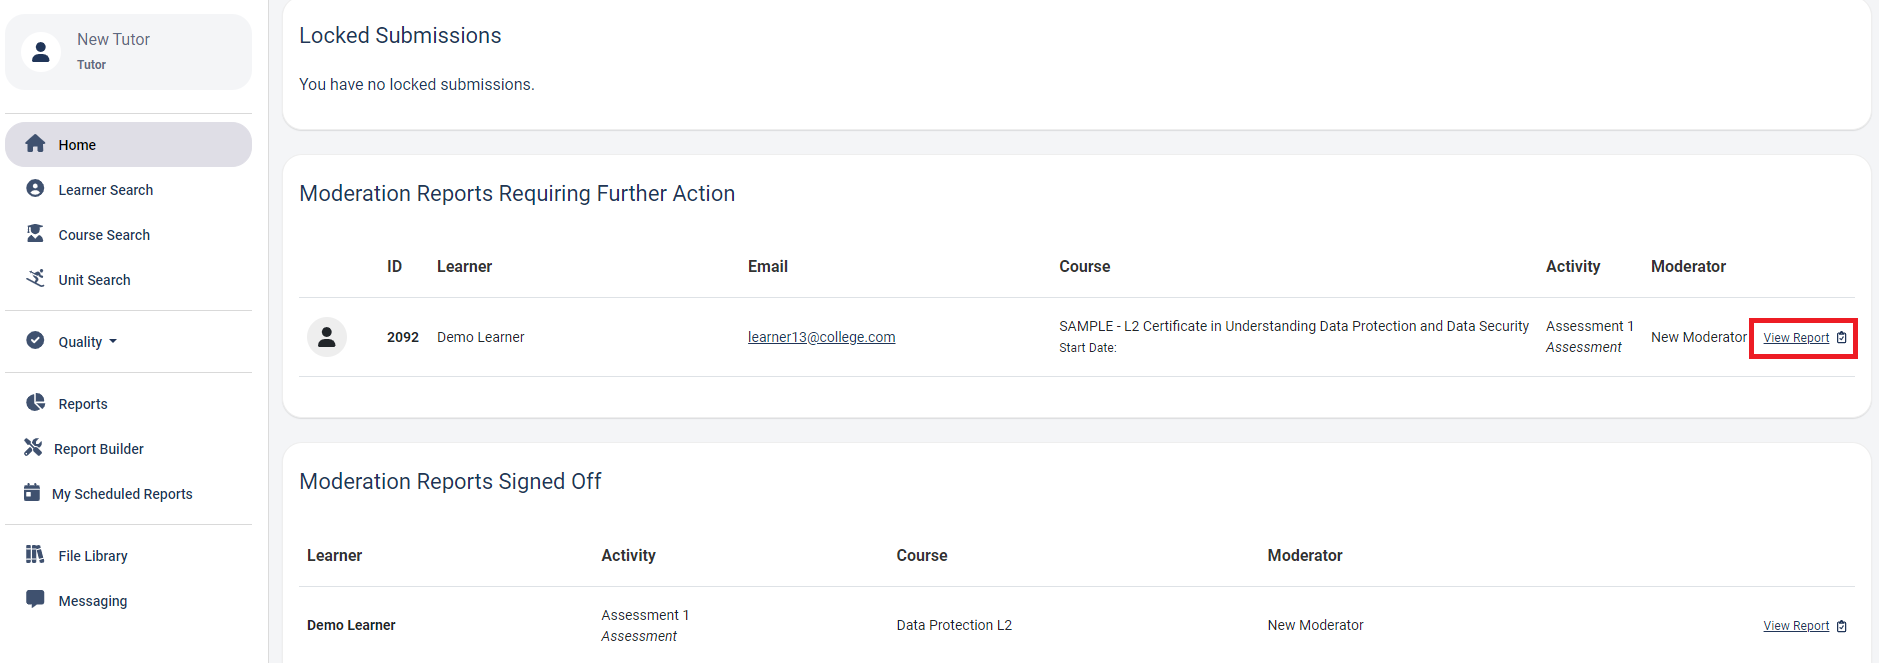Open Report Builder tools icon
This screenshot has height=663, width=1879.
[x=33, y=447]
